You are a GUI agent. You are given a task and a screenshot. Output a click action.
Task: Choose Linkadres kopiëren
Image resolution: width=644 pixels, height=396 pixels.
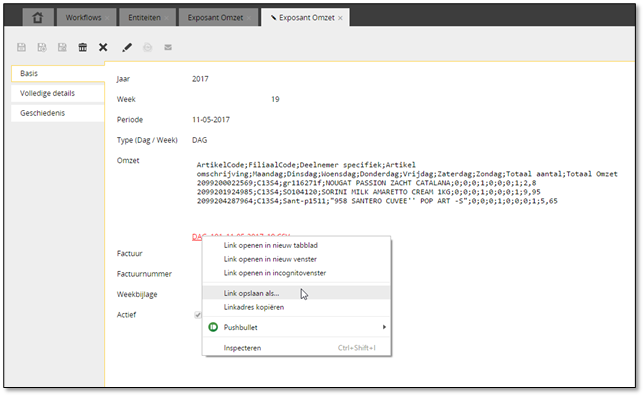(x=296, y=307)
